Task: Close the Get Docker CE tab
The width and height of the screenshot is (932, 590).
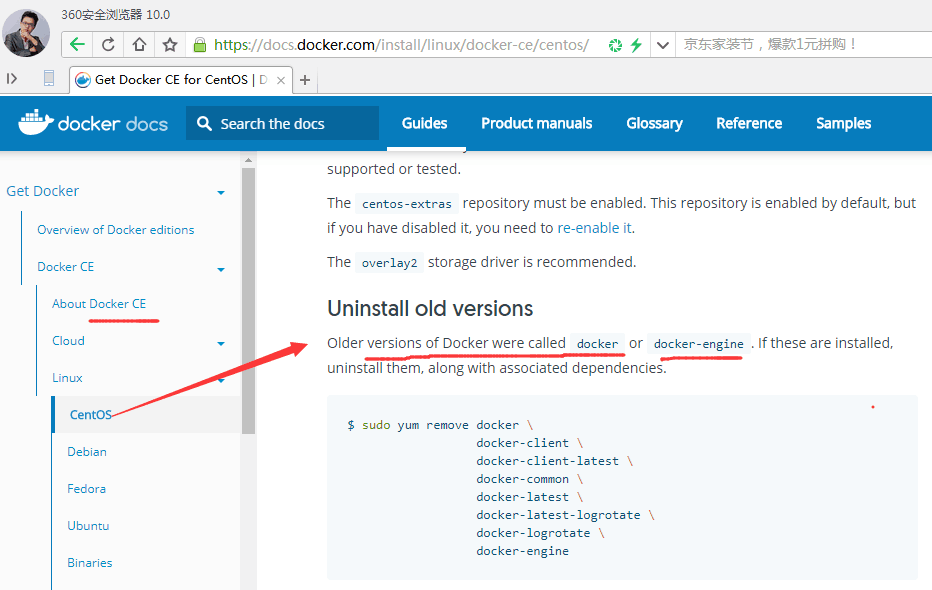Action: tap(281, 80)
